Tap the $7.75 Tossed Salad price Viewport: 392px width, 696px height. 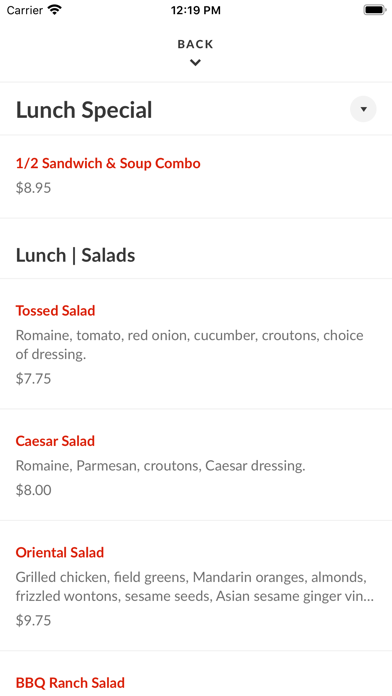click(33, 379)
